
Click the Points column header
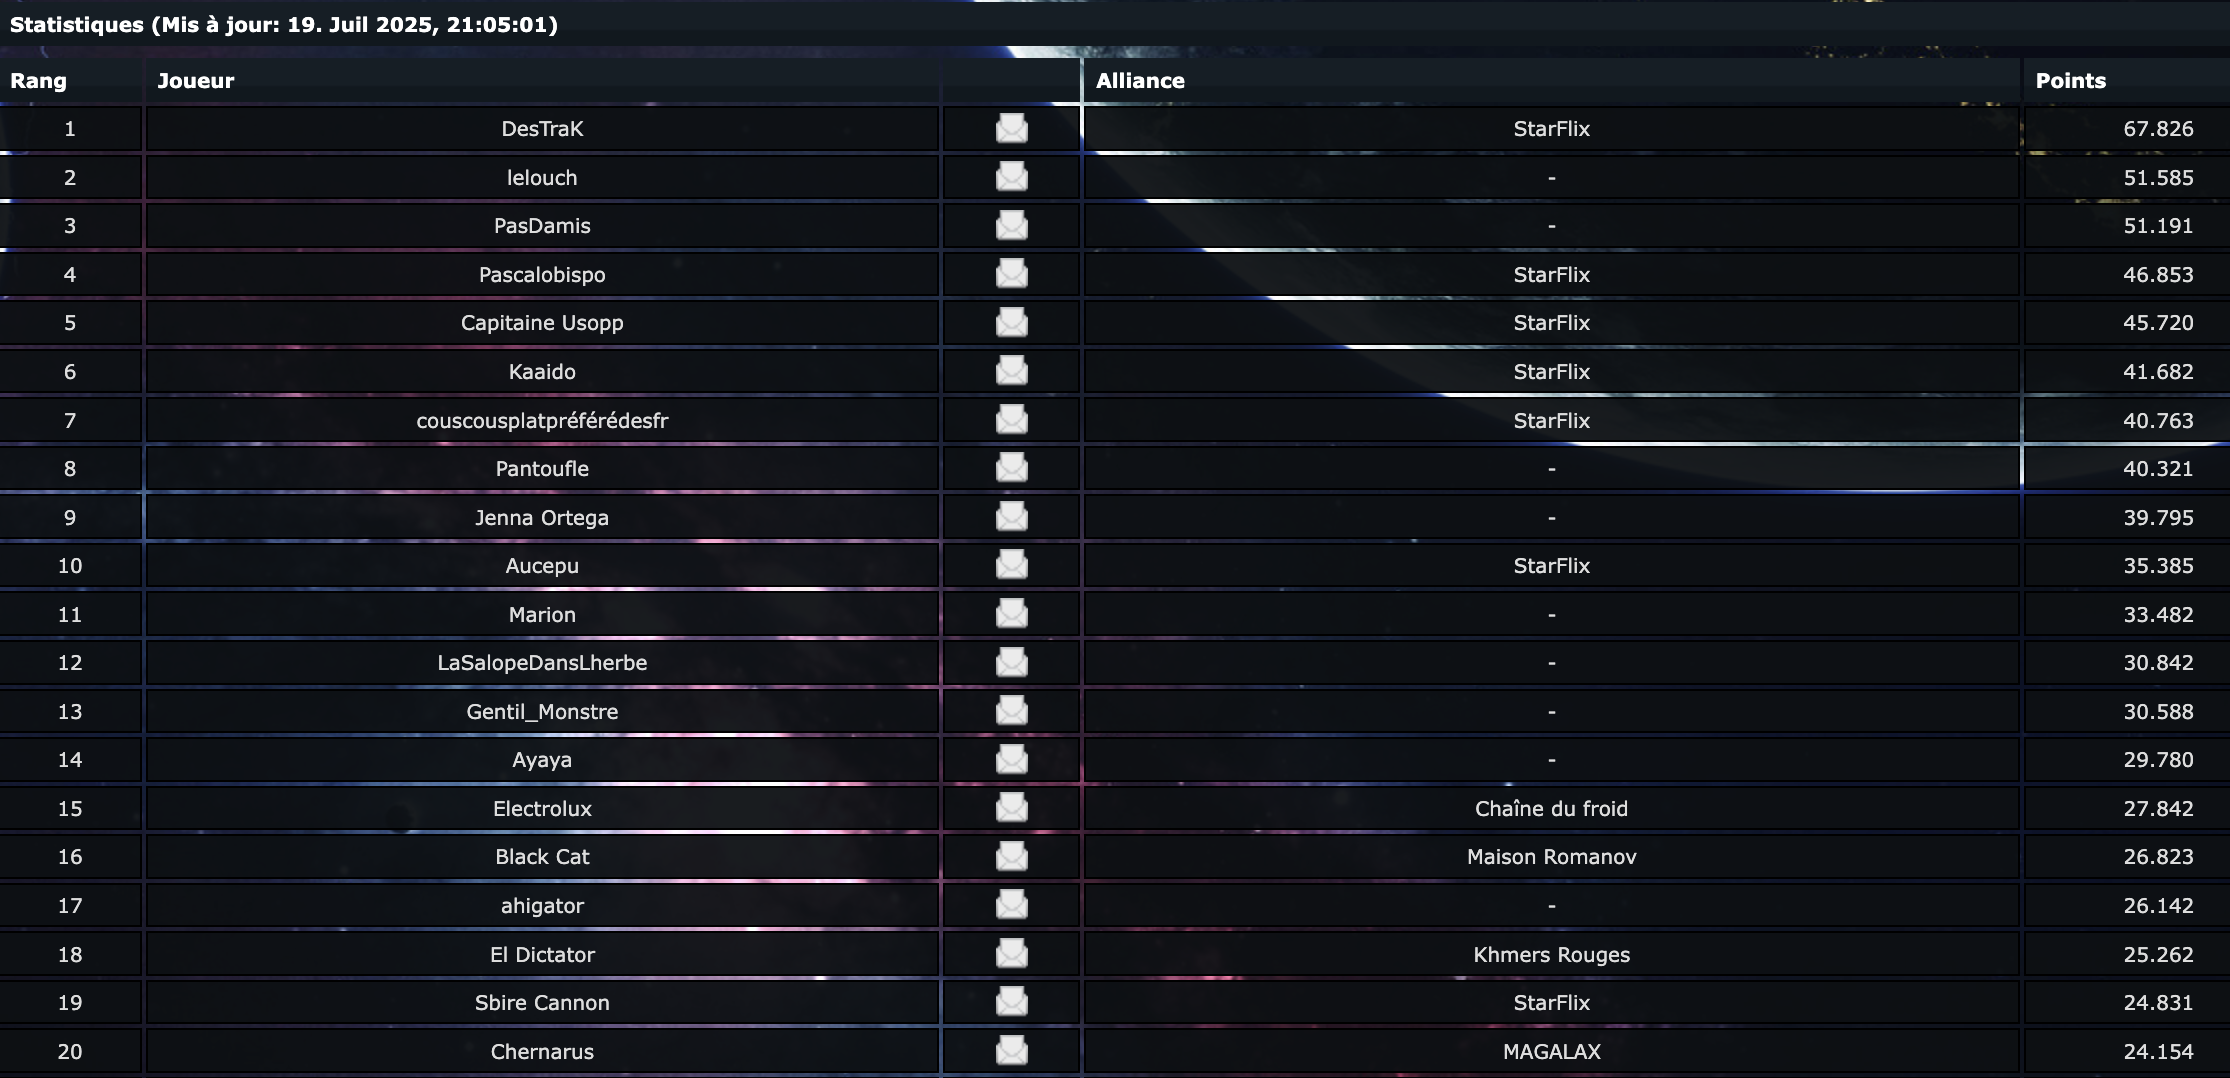(x=2071, y=81)
